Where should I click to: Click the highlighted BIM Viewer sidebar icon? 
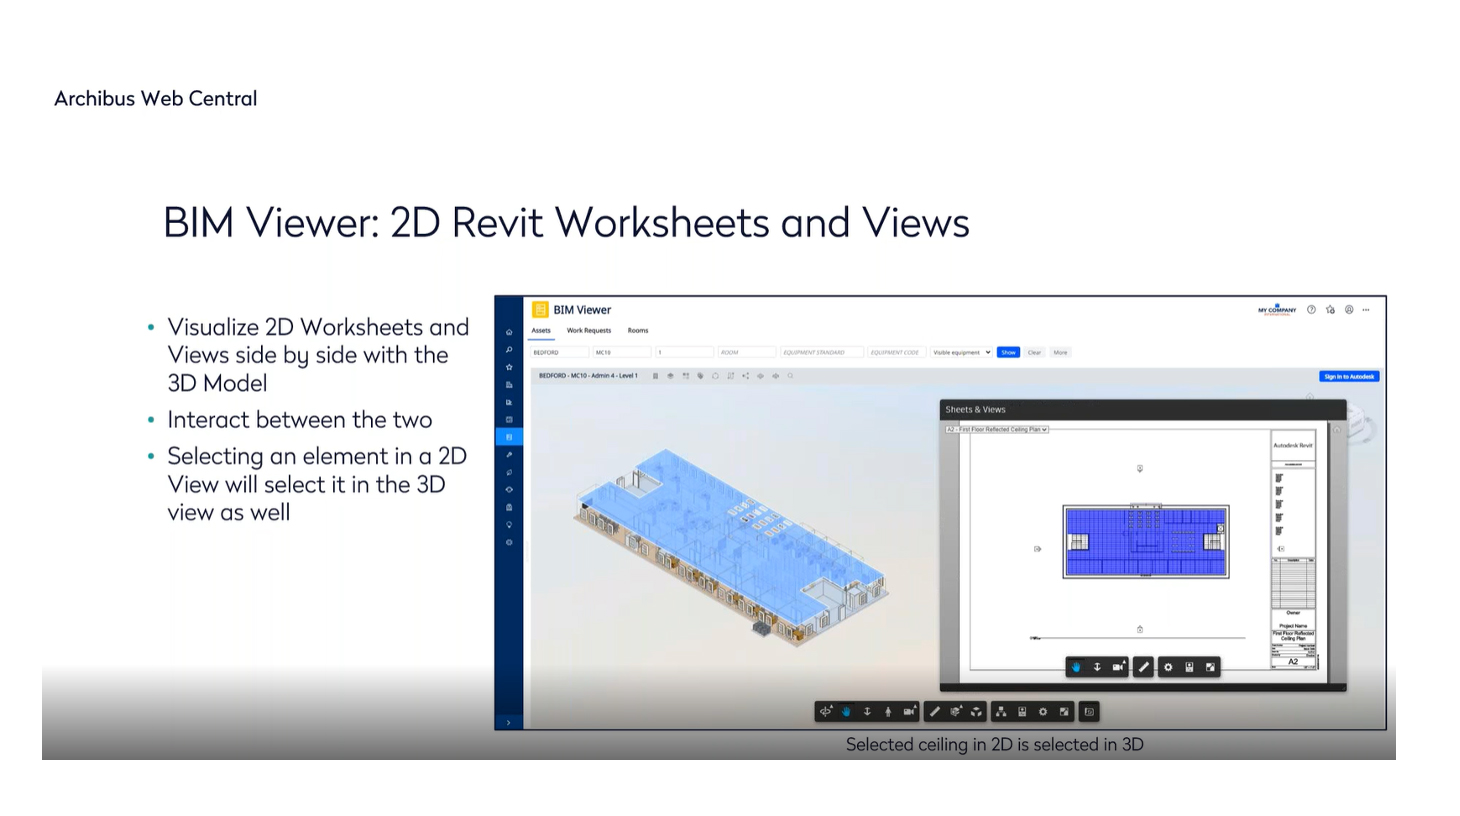pyautogui.click(x=509, y=437)
